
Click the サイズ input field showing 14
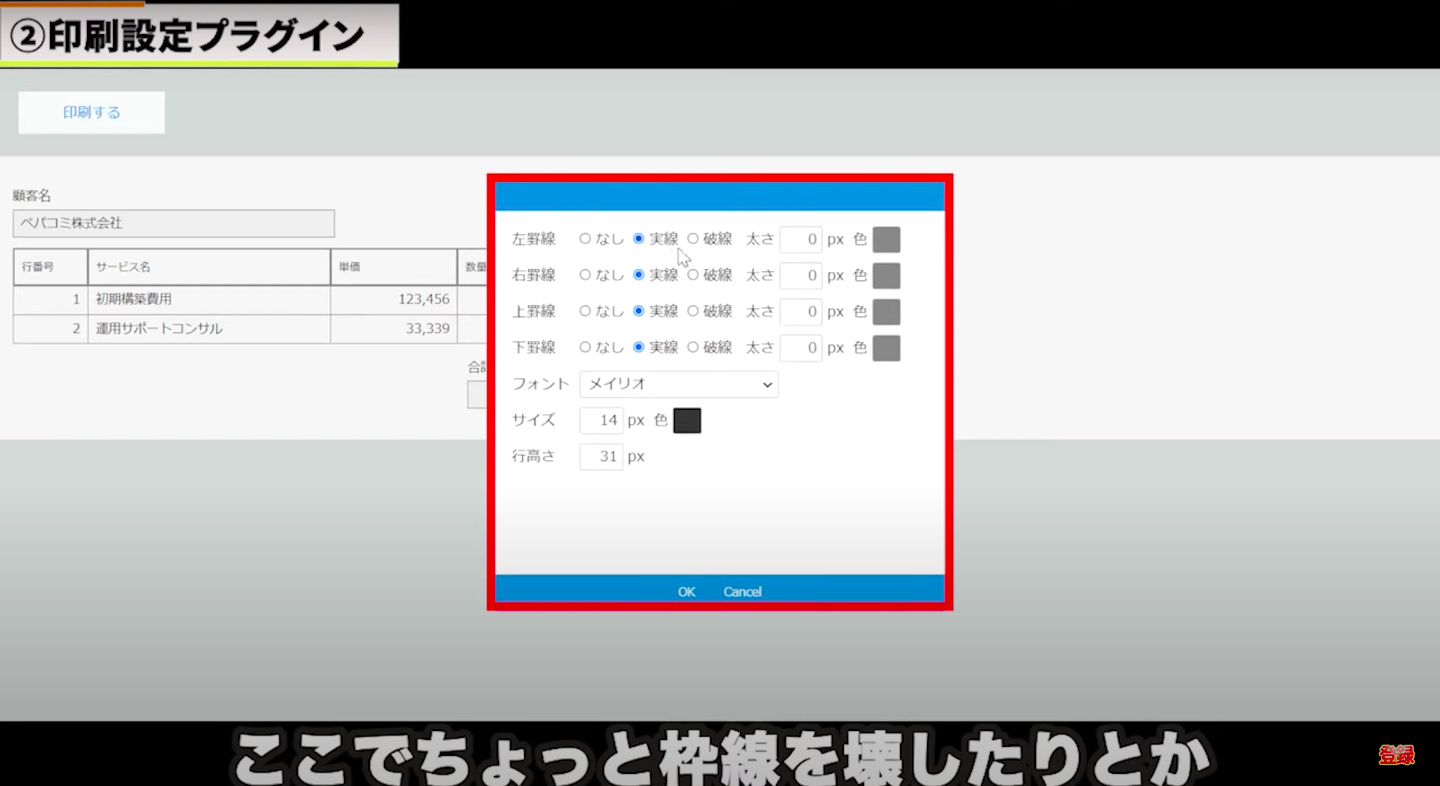[x=601, y=421]
